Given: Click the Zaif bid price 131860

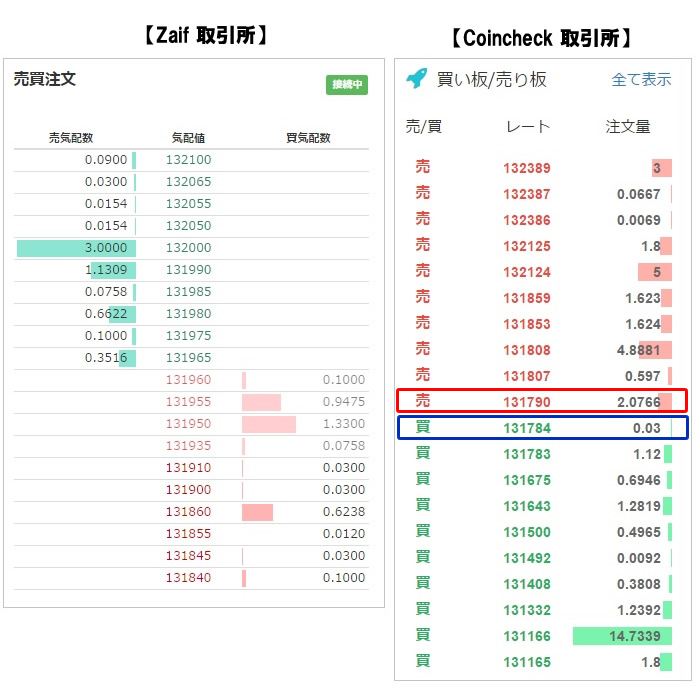Looking at the screenshot, I should (188, 512).
